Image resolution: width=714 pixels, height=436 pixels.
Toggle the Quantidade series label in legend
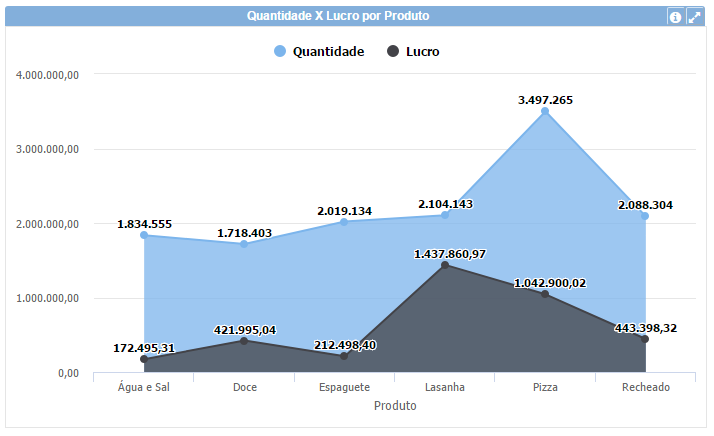tap(327, 51)
